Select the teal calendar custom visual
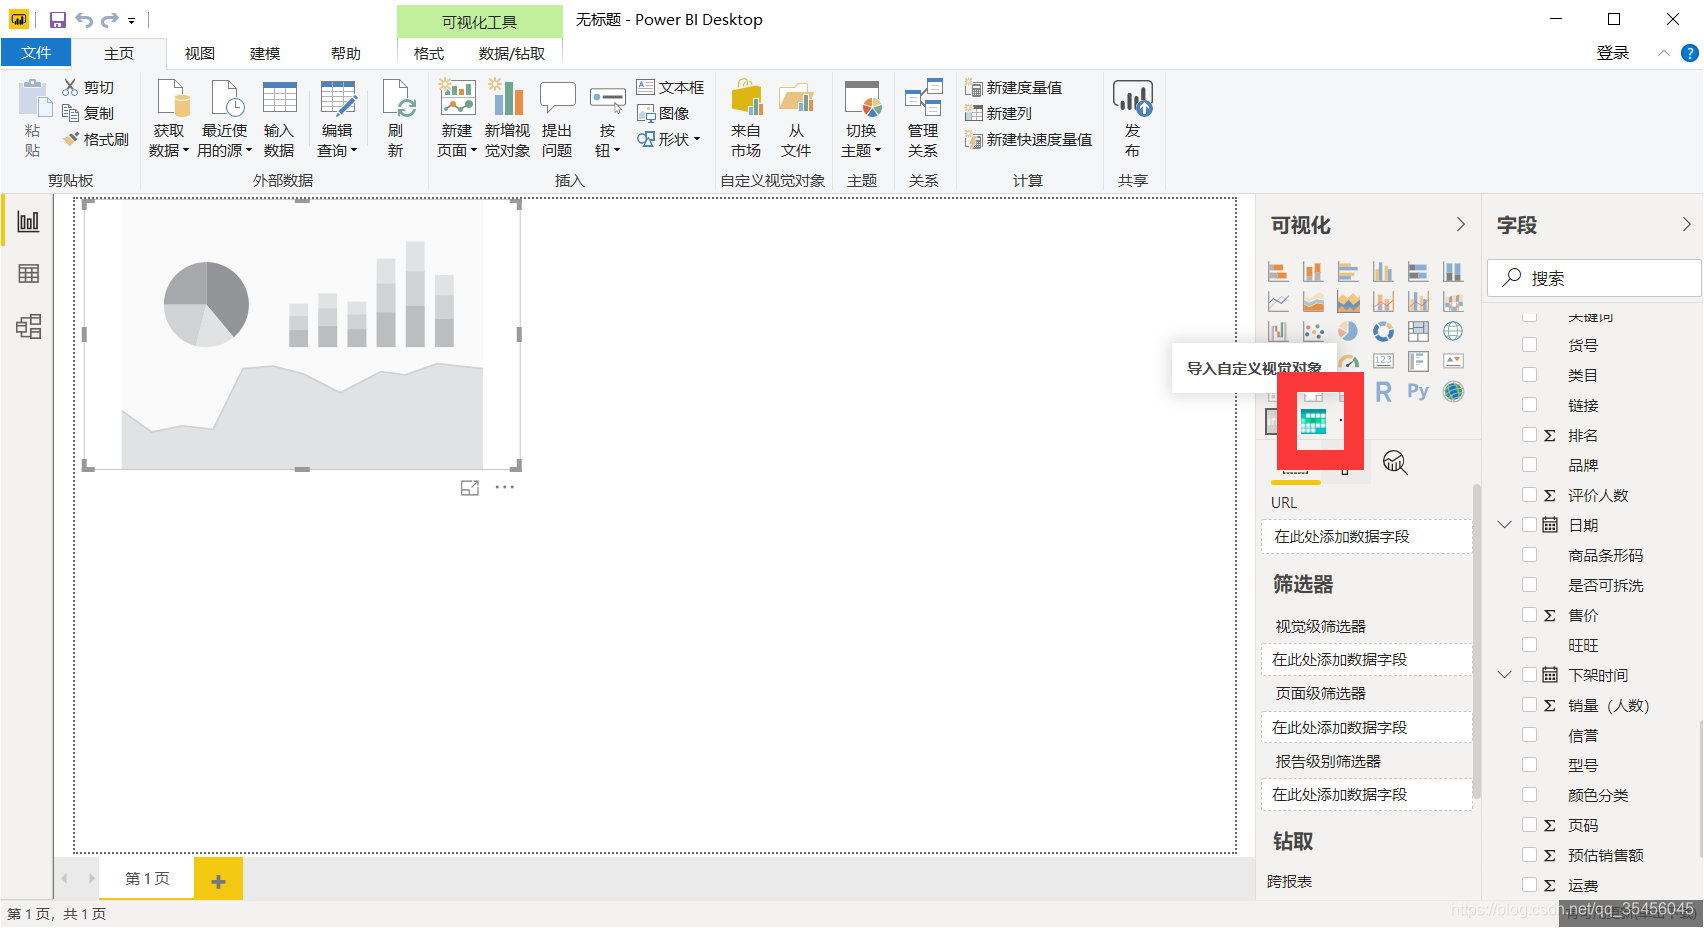 1313,422
